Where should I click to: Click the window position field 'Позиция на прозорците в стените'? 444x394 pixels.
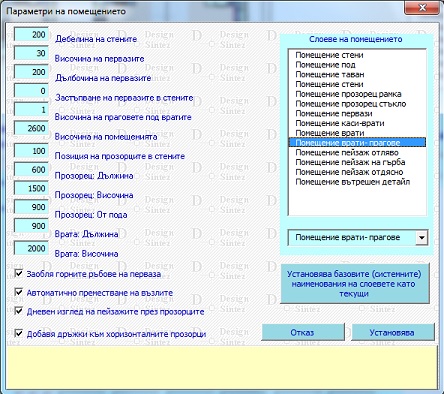pos(31,151)
